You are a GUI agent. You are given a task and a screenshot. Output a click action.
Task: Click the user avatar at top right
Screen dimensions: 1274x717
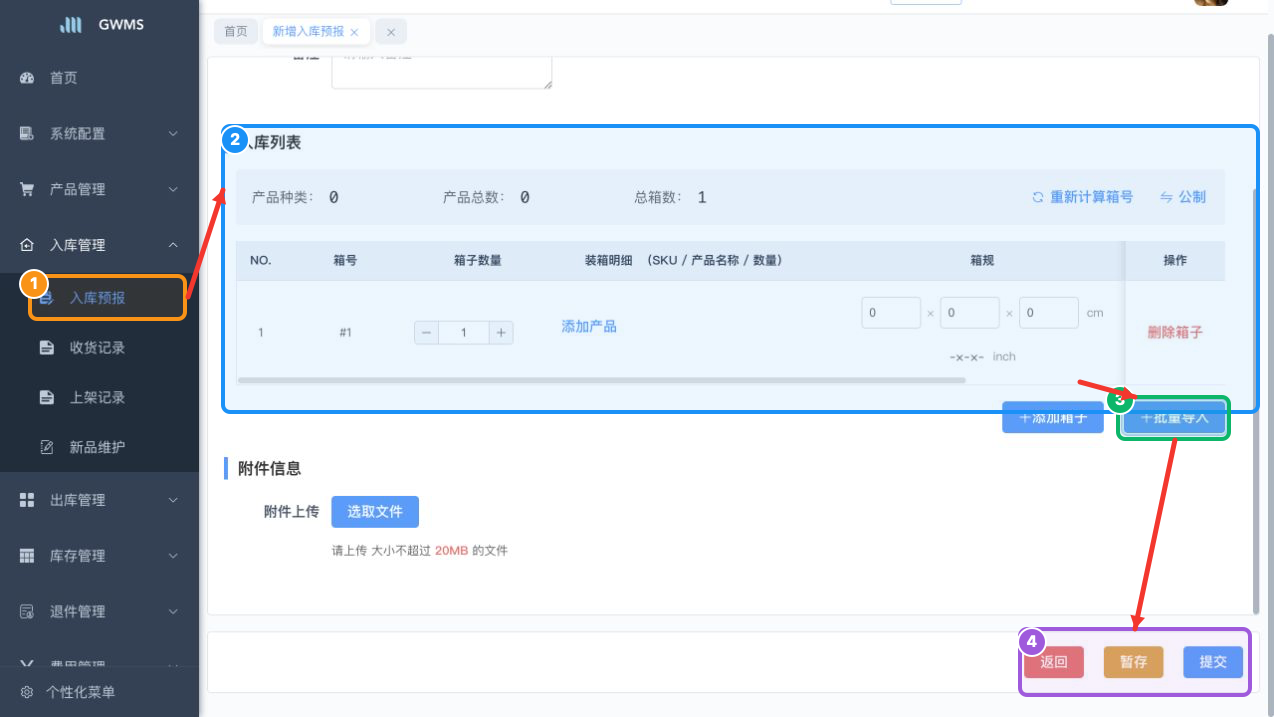pyautogui.click(x=1211, y=2)
